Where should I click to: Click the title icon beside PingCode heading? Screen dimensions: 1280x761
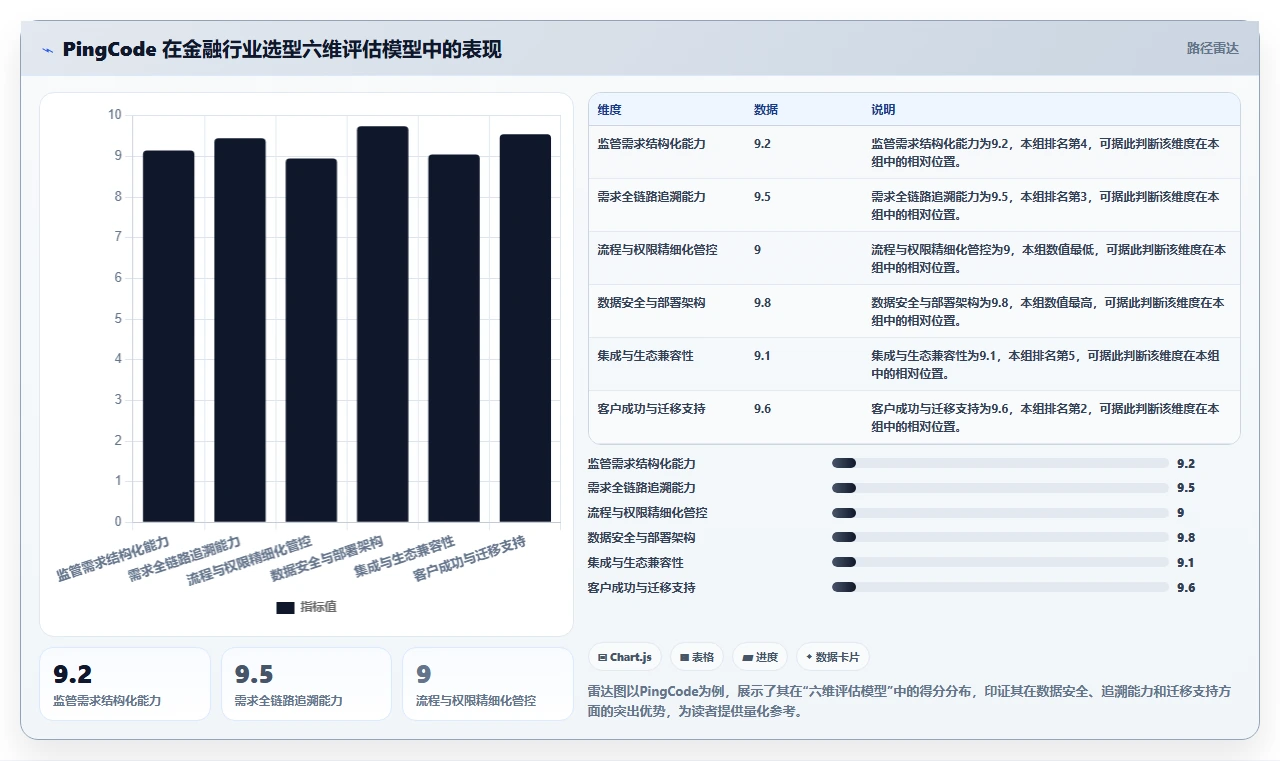coord(48,50)
